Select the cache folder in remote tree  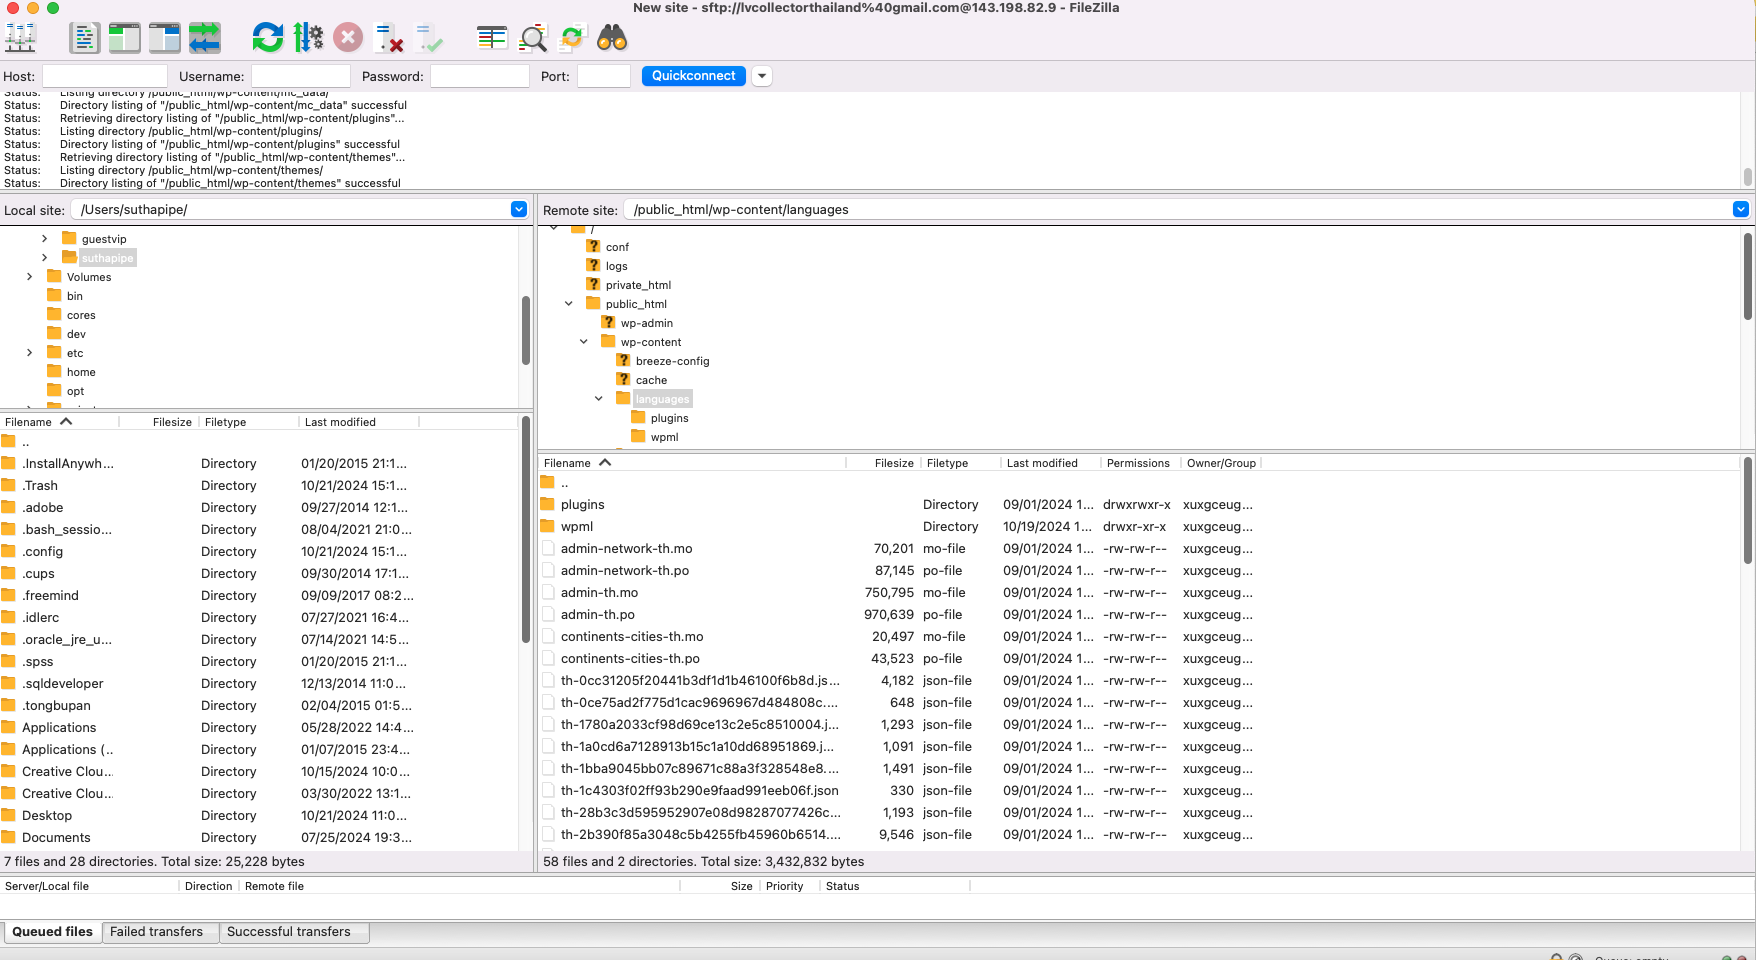point(651,380)
